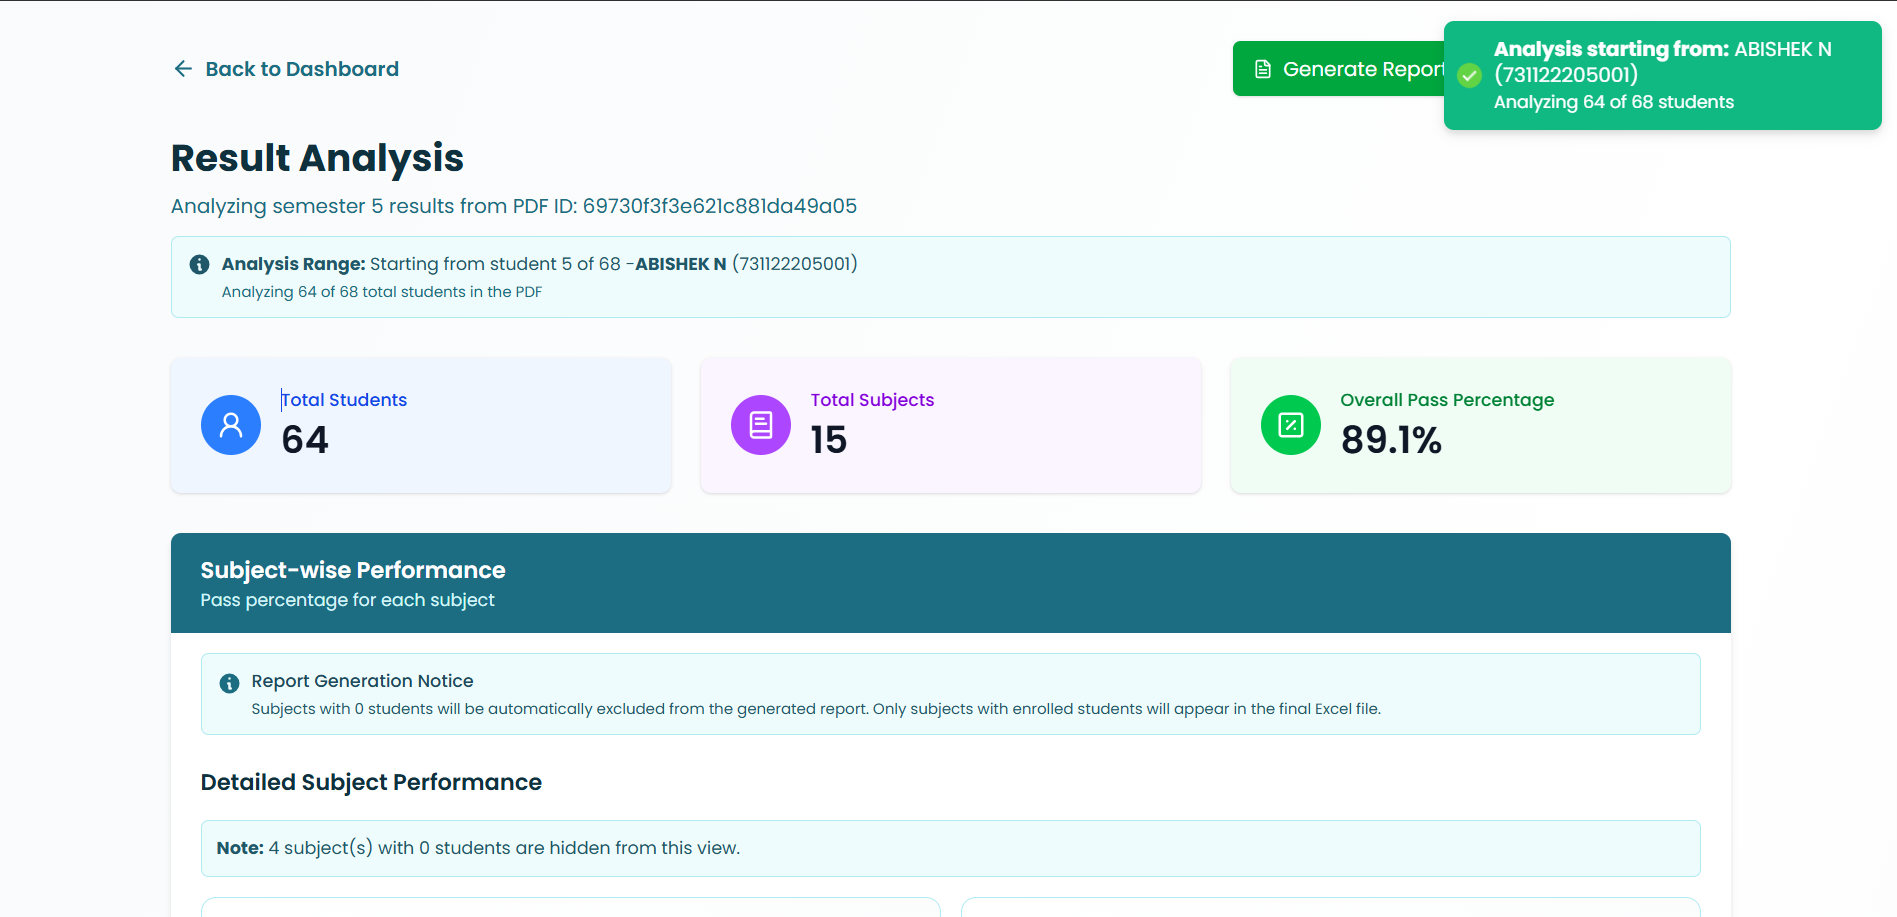The image size is (1897, 917).
Task: Click the Back to Dashboard link
Action: pos(286,69)
